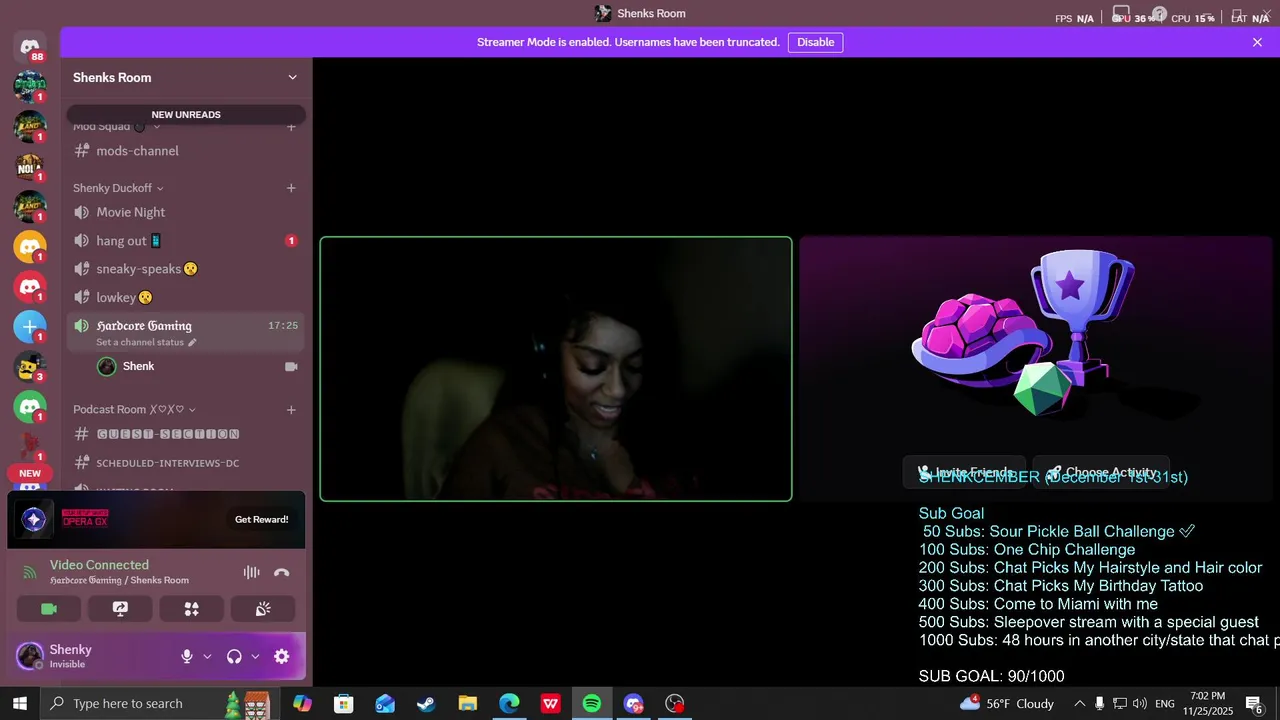Open Steam from the taskbar

(x=426, y=703)
